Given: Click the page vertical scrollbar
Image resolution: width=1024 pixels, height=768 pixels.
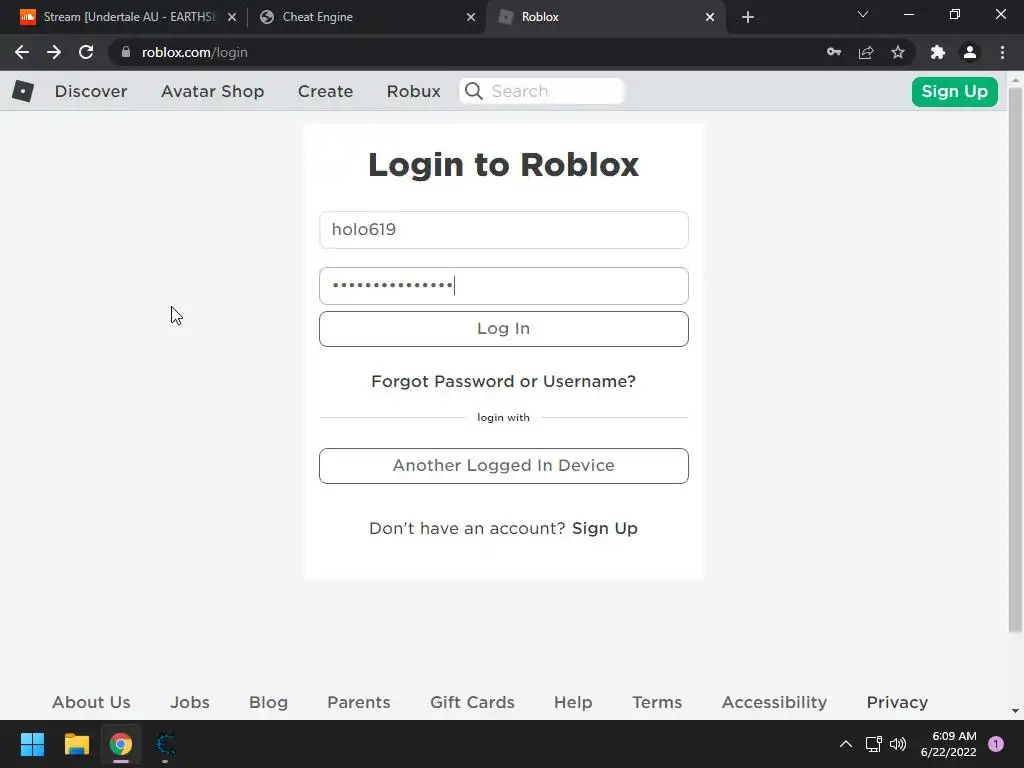Looking at the screenshot, I should (1015, 359).
